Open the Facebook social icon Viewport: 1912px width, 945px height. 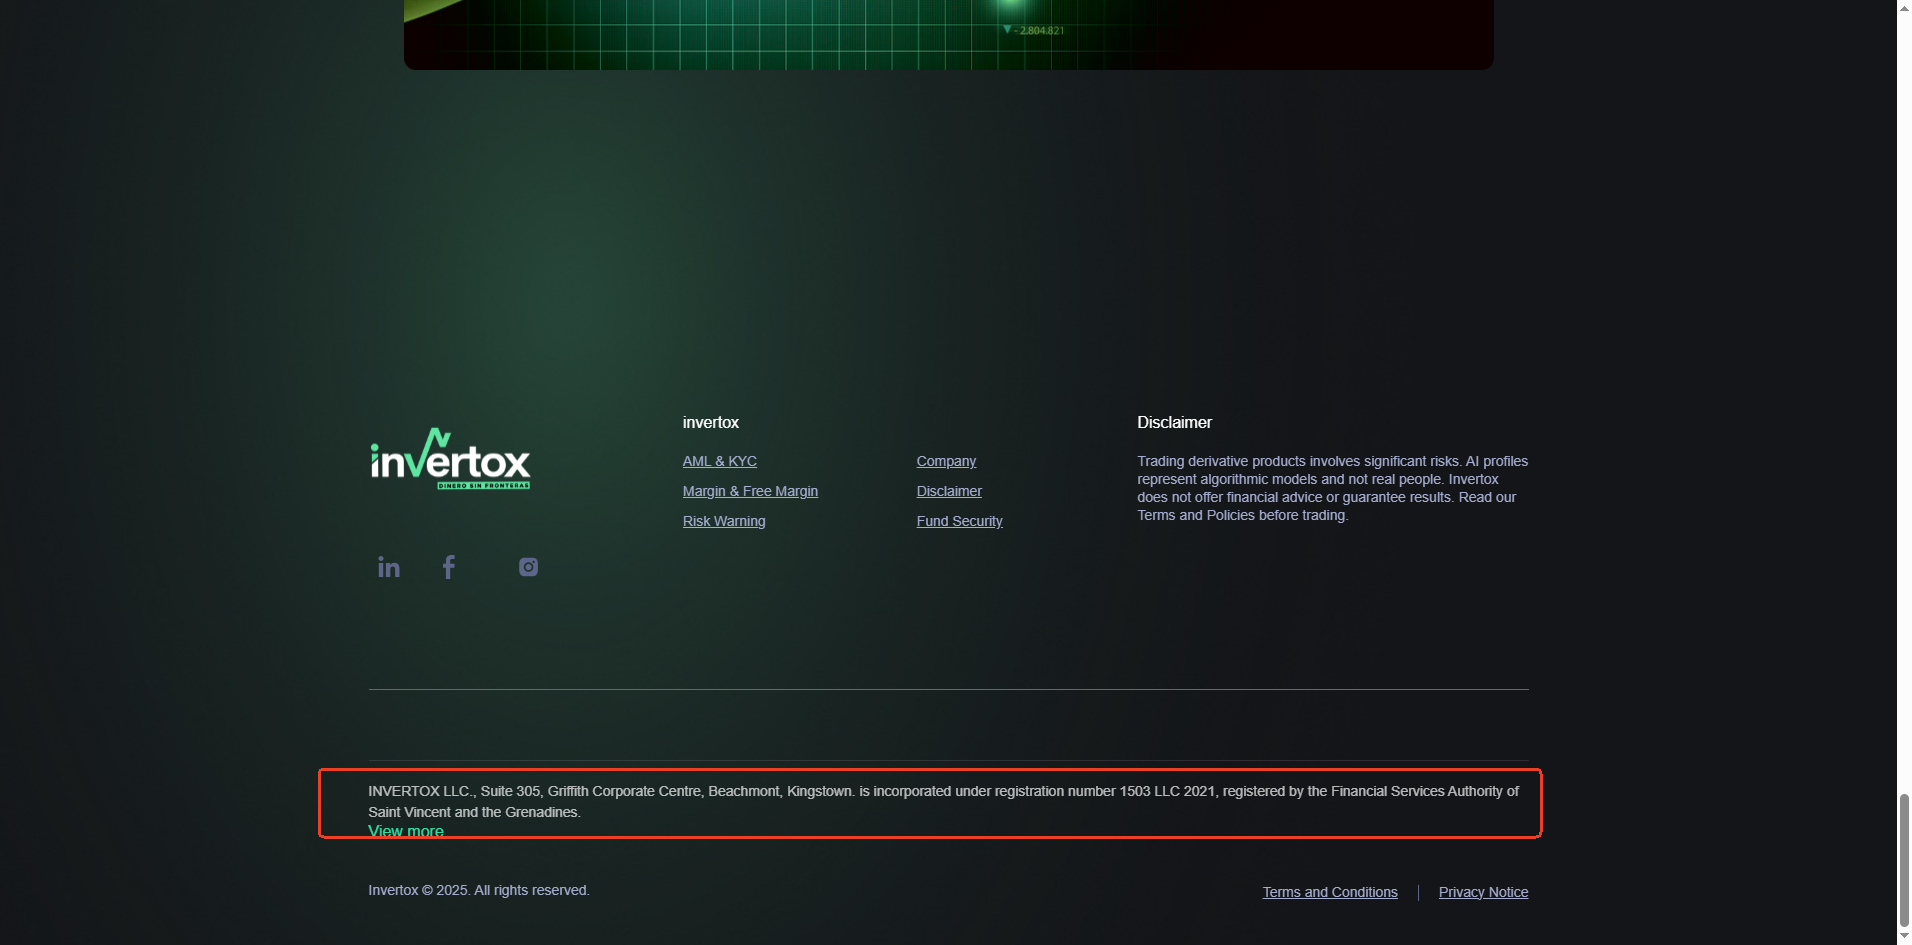tap(449, 568)
